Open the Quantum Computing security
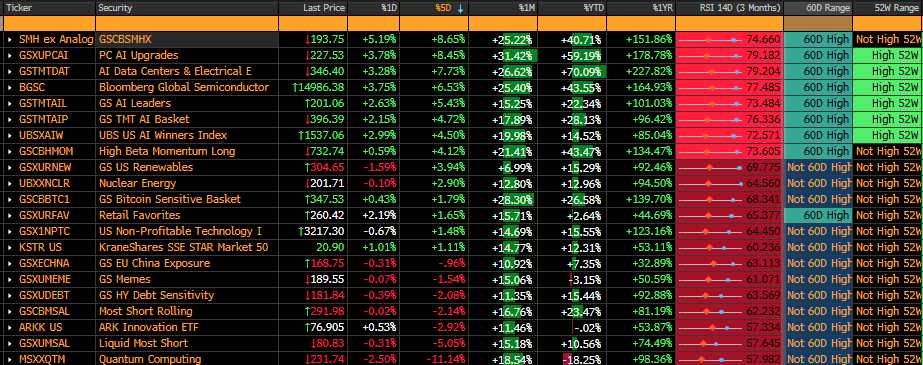Image resolution: width=923 pixels, height=365 pixels. [150, 359]
